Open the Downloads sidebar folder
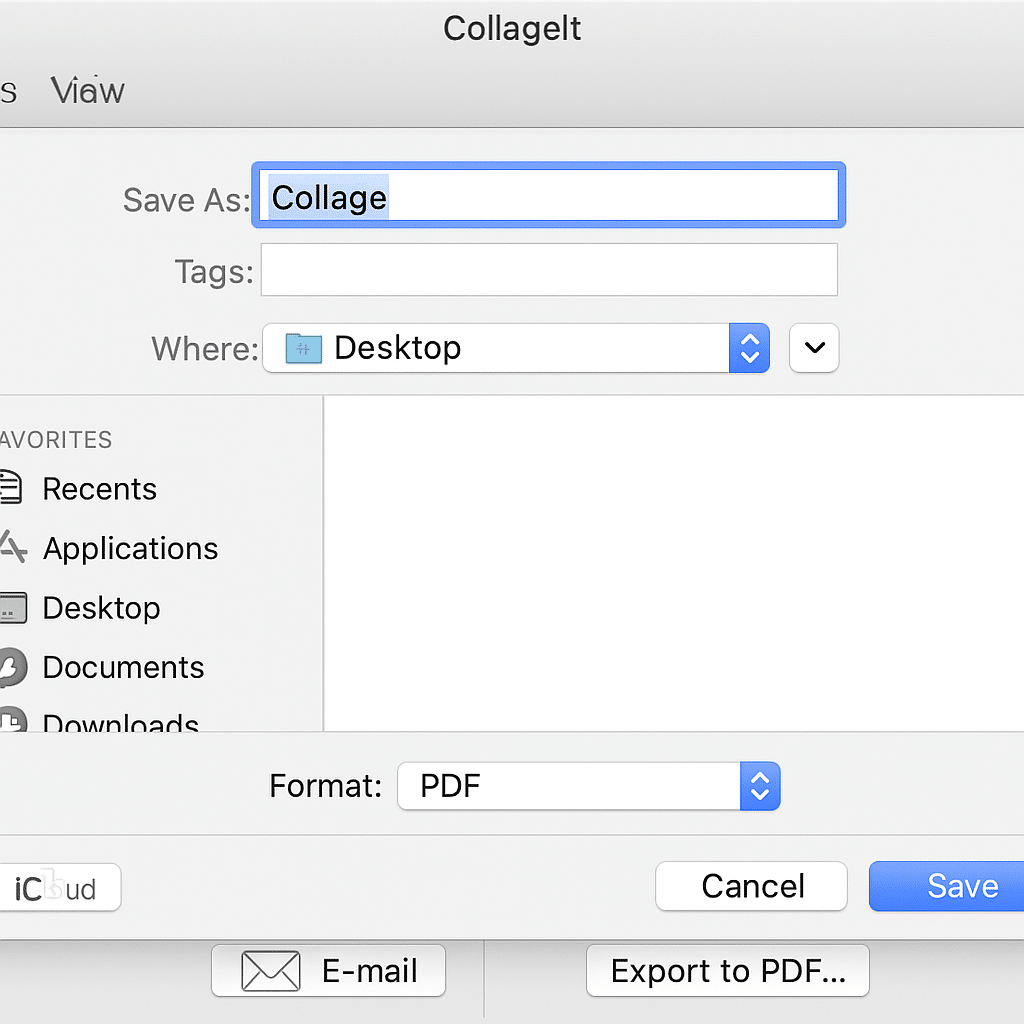1024x1024 pixels. tap(120, 722)
